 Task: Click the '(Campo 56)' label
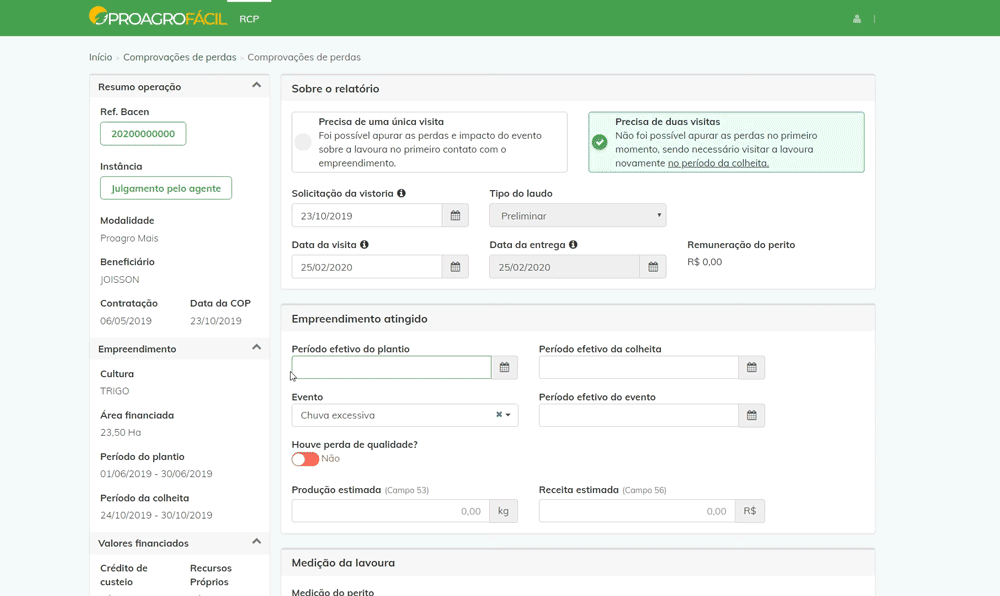pos(644,490)
